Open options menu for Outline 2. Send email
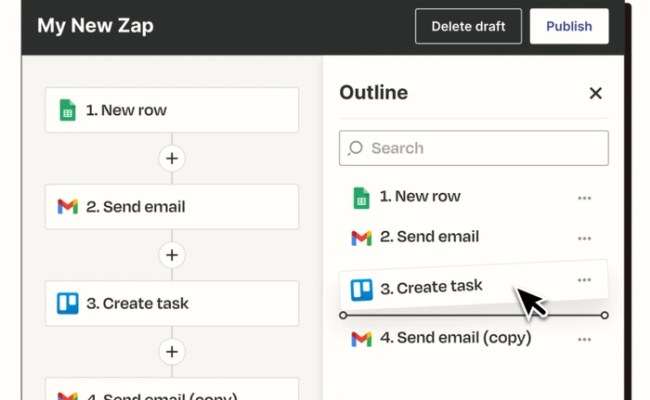Screen dimensions: 650x400 click(x=585, y=238)
